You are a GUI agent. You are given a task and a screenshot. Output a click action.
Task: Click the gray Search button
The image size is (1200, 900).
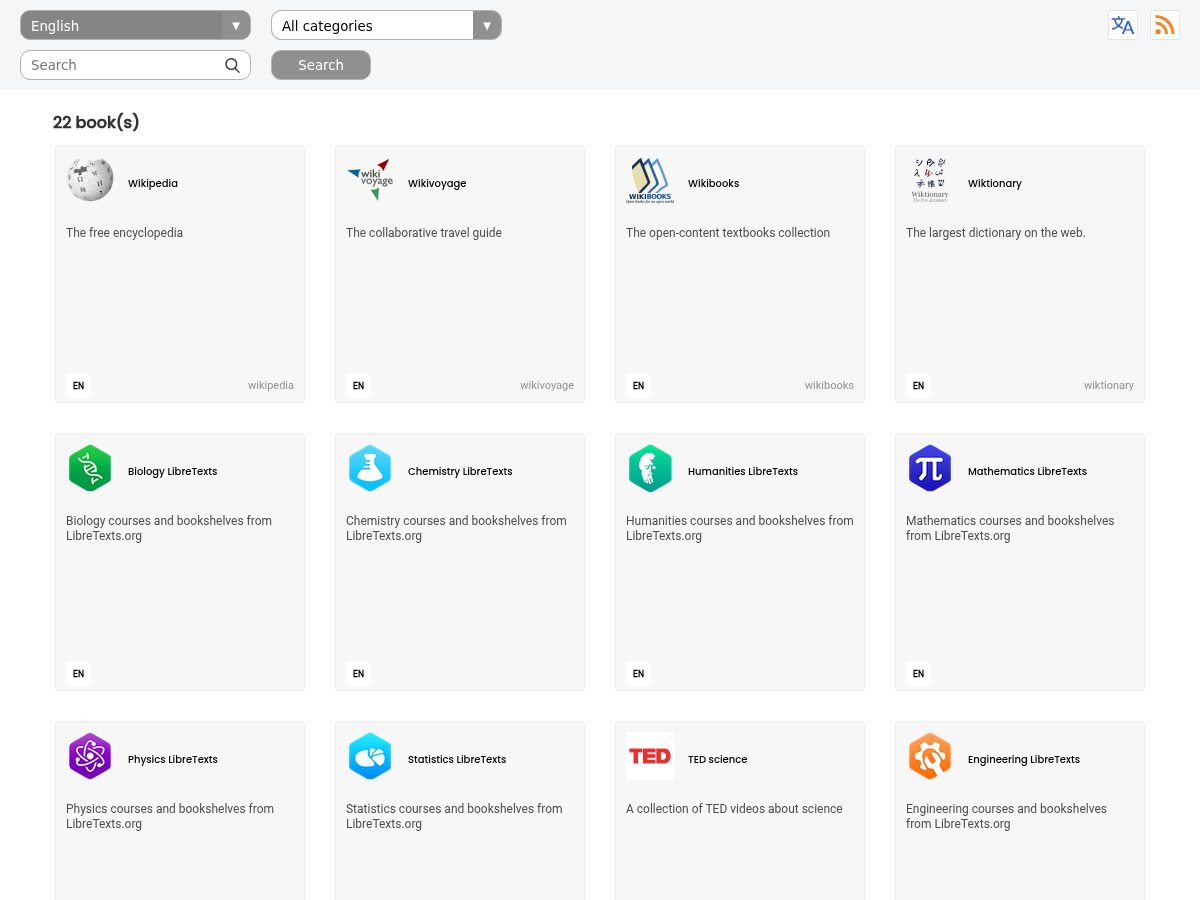(321, 65)
